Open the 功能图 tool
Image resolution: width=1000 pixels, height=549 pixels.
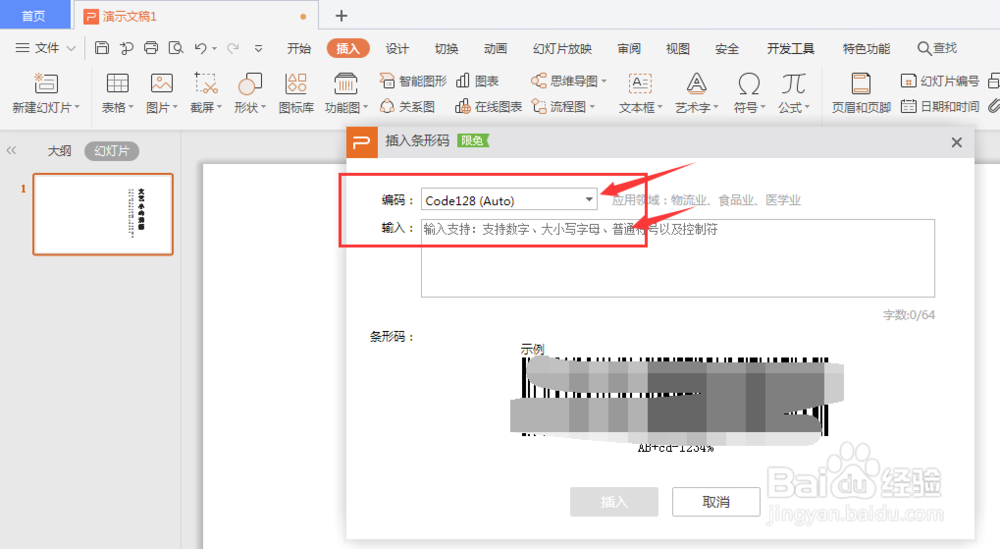[346, 93]
